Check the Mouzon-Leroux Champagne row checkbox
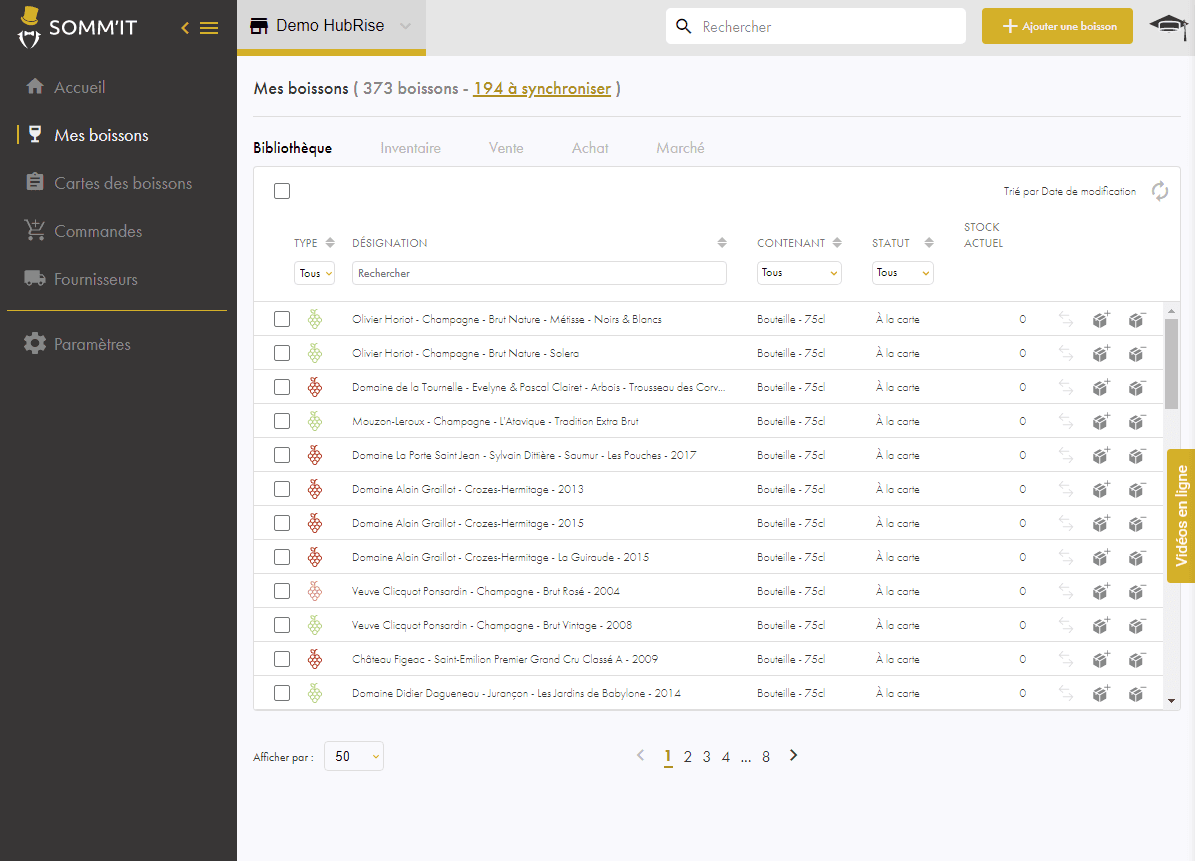The width and height of the screenshot is (1195, 861). coord(282,421)
